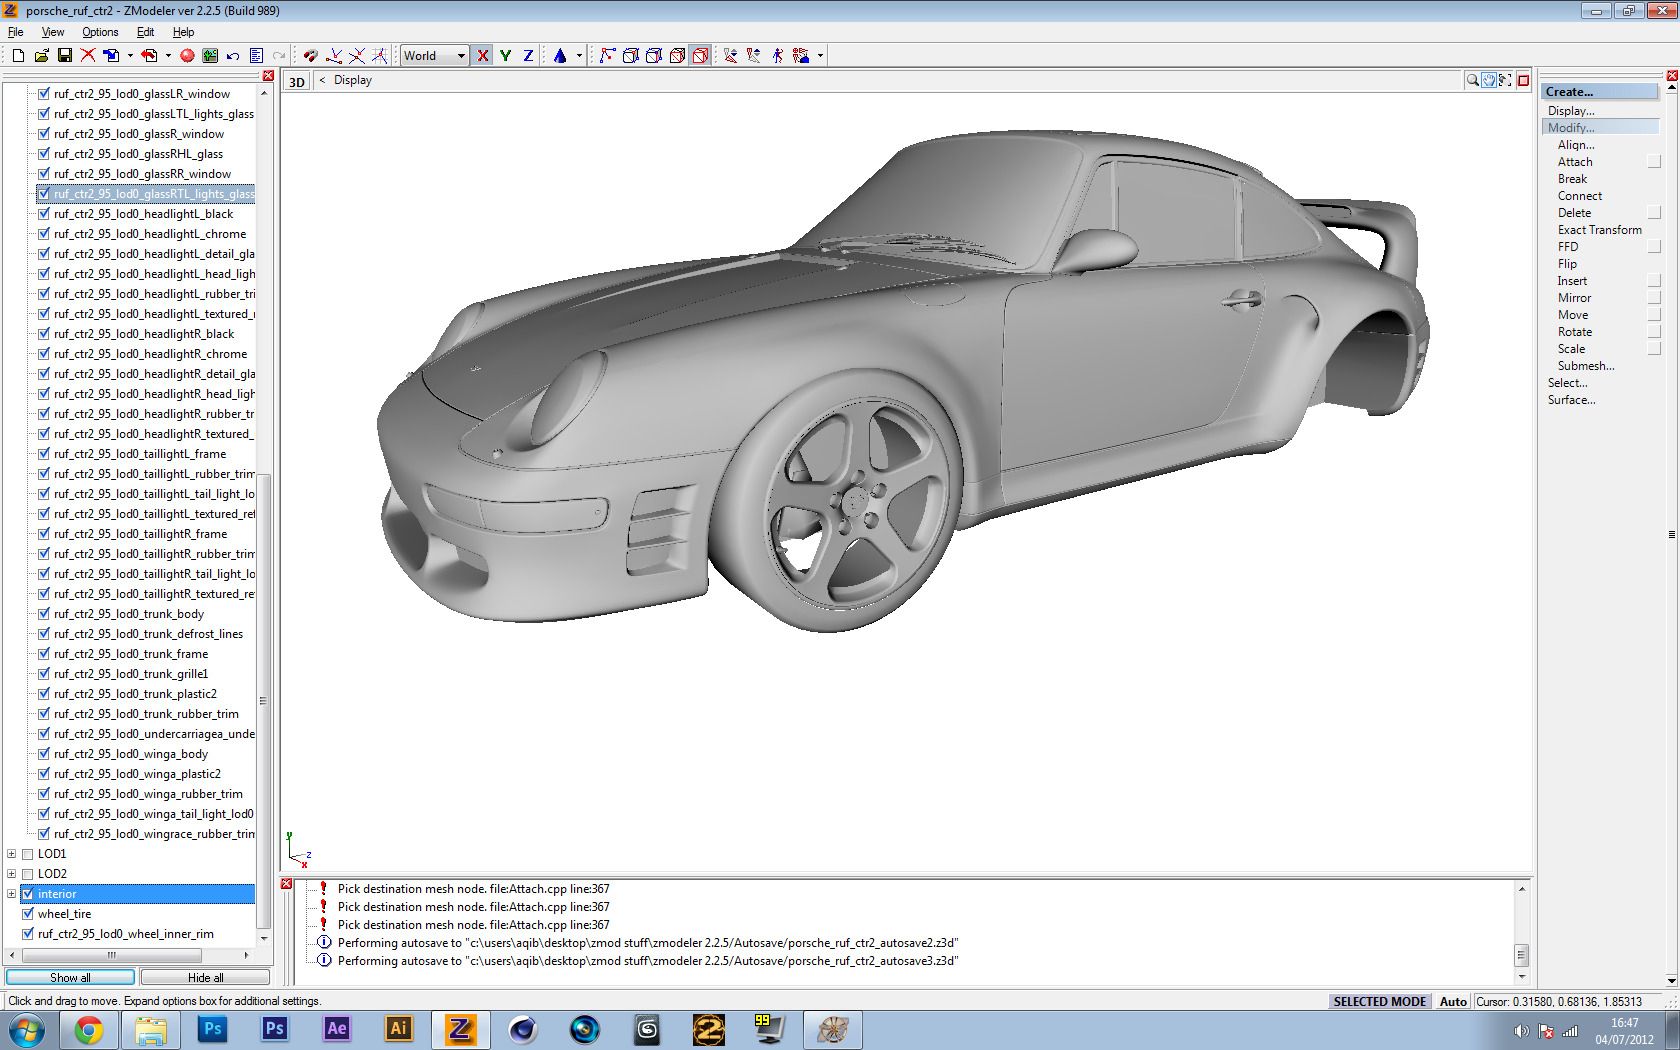Open the Options menu

[100, 32]
